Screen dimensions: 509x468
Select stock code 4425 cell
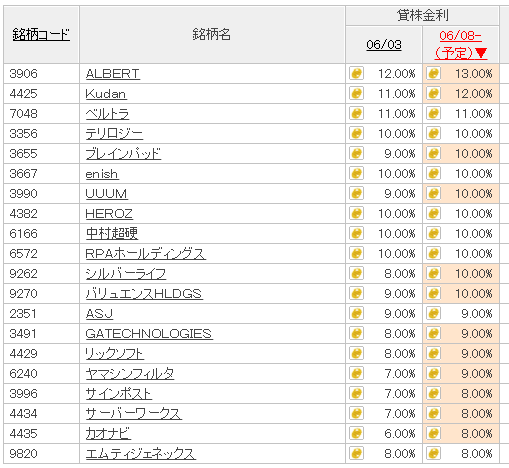point(41,93)
